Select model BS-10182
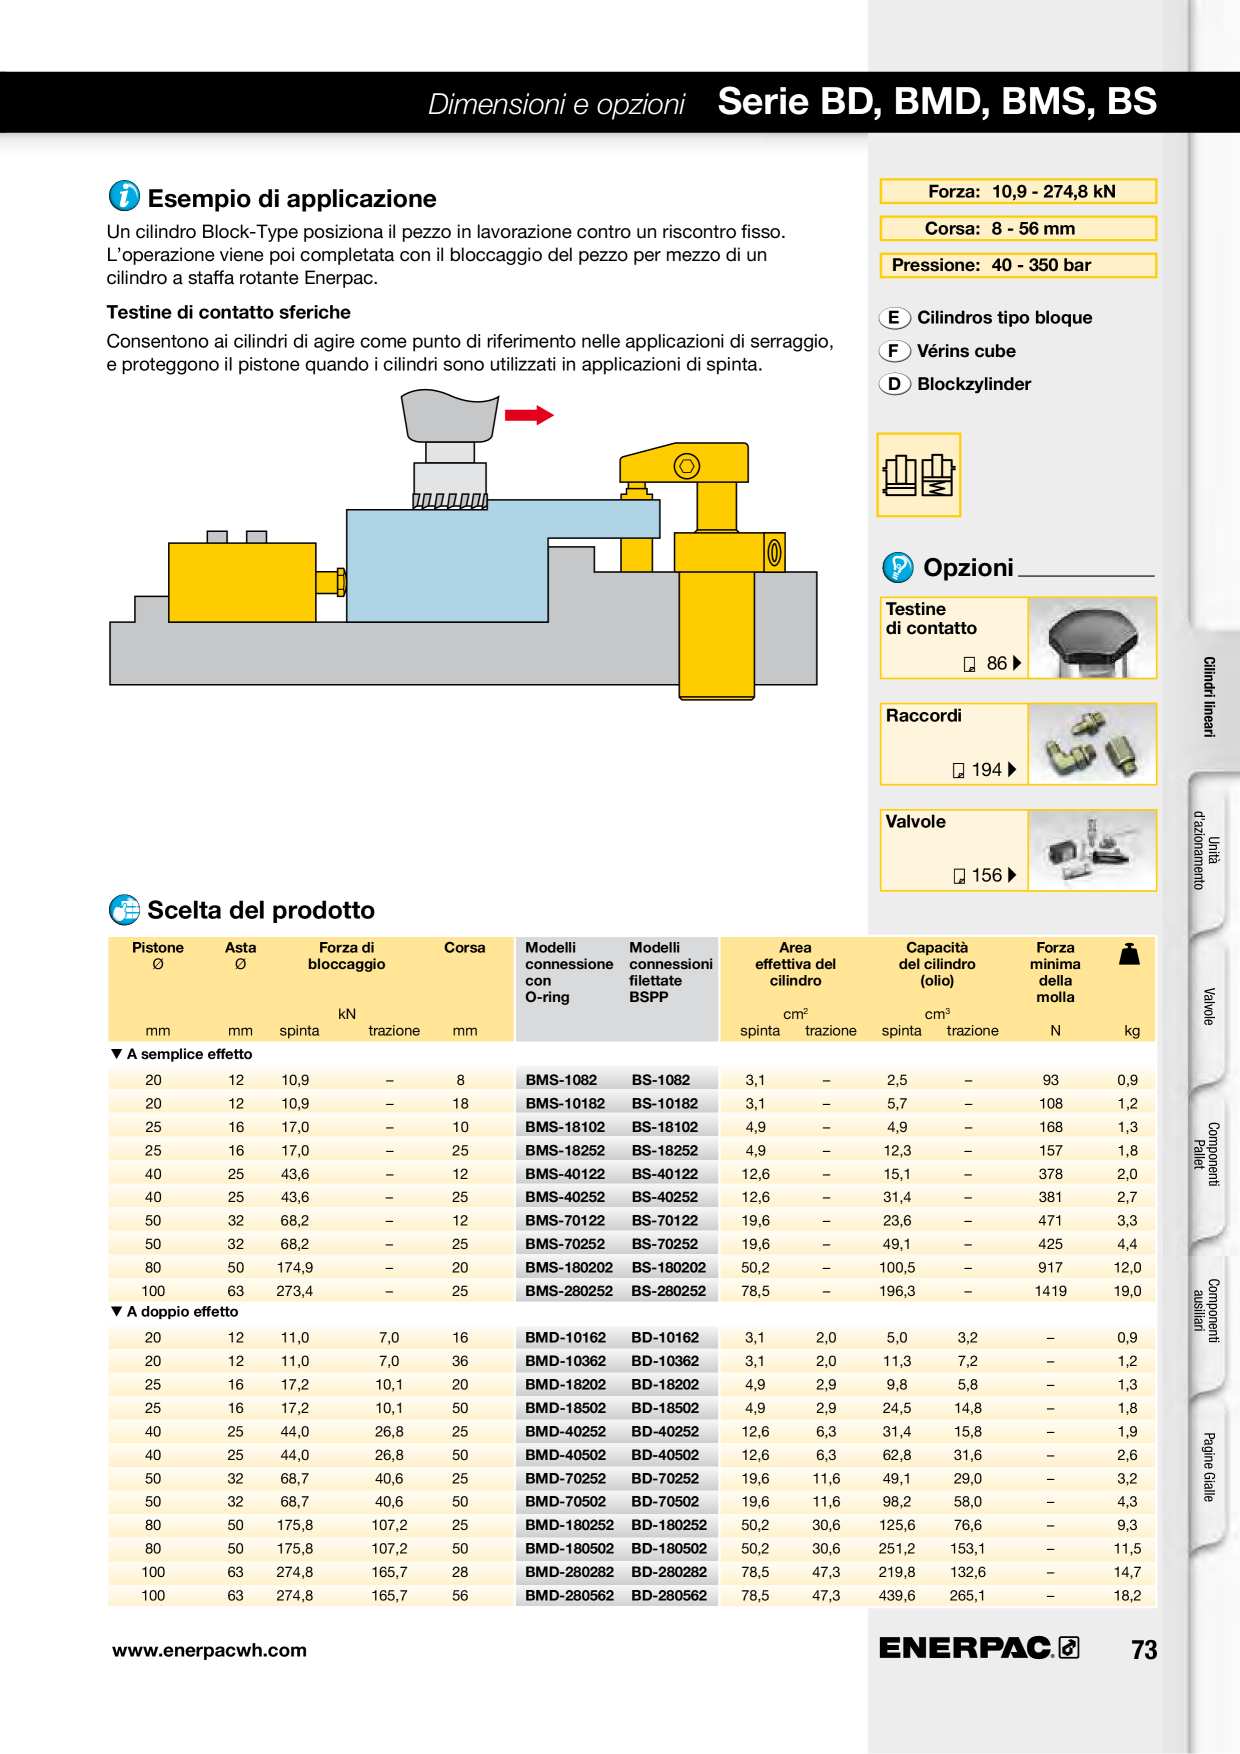This screenshot has width=1240, height=1754. [664, 1103]
